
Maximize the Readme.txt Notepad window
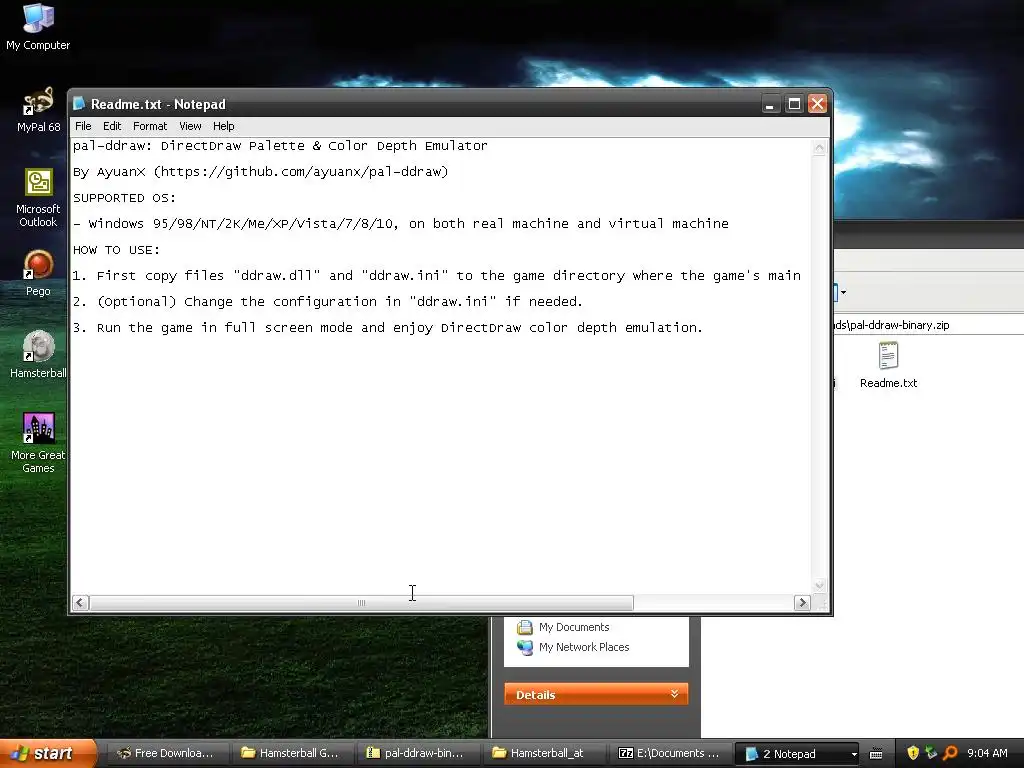794,104
